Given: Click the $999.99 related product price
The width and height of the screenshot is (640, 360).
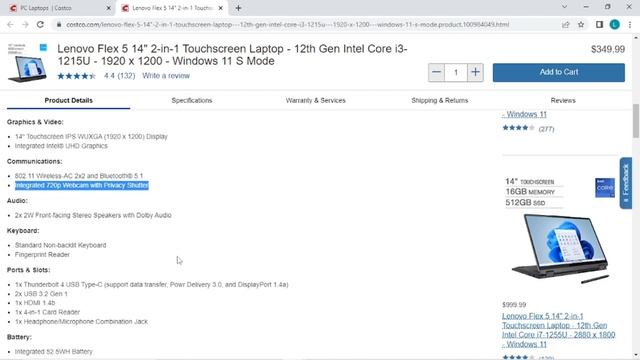Looking at the screenshot, I should (514, 304).
